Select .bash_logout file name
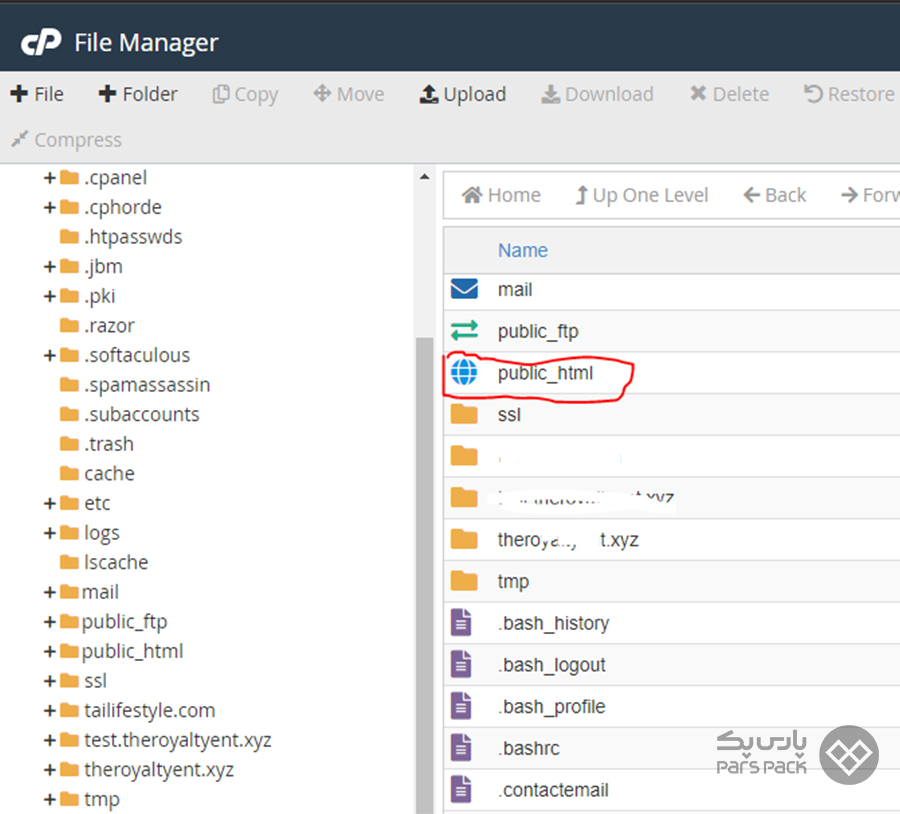The image size is (900, 814). coord(551,665)
